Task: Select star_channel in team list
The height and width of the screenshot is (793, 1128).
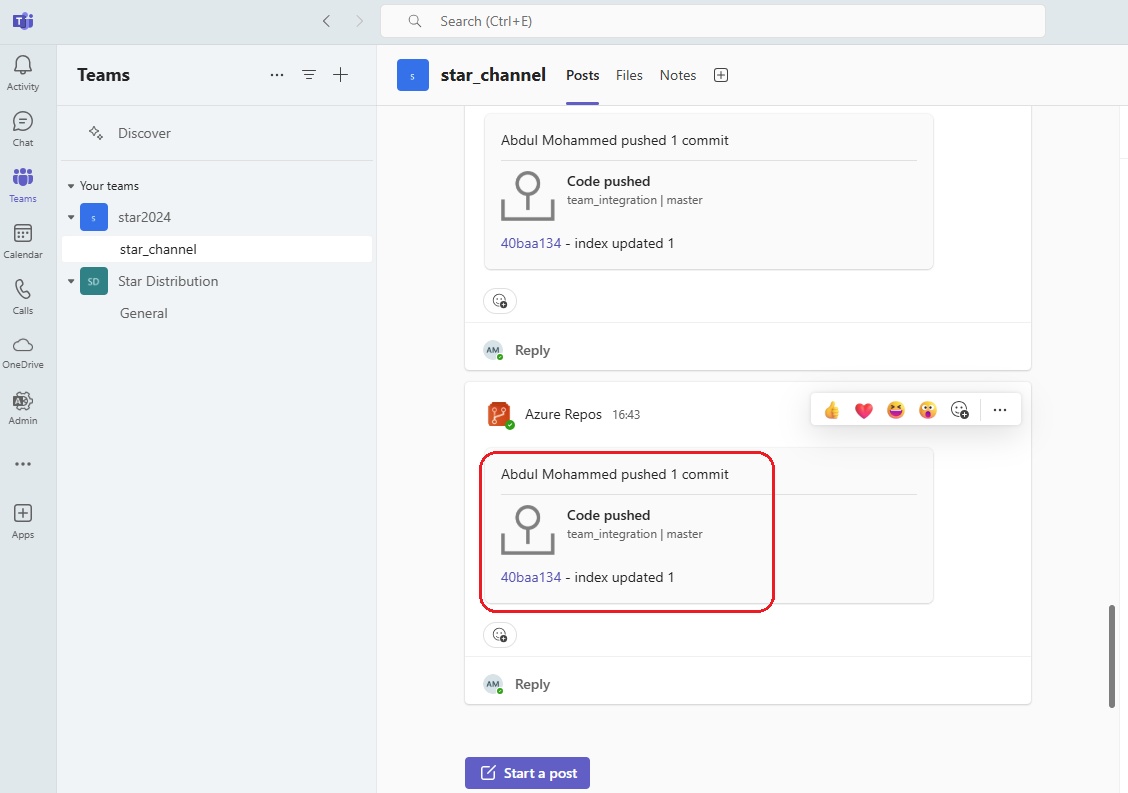Action: pyautogui.click(x=217, y=249)
